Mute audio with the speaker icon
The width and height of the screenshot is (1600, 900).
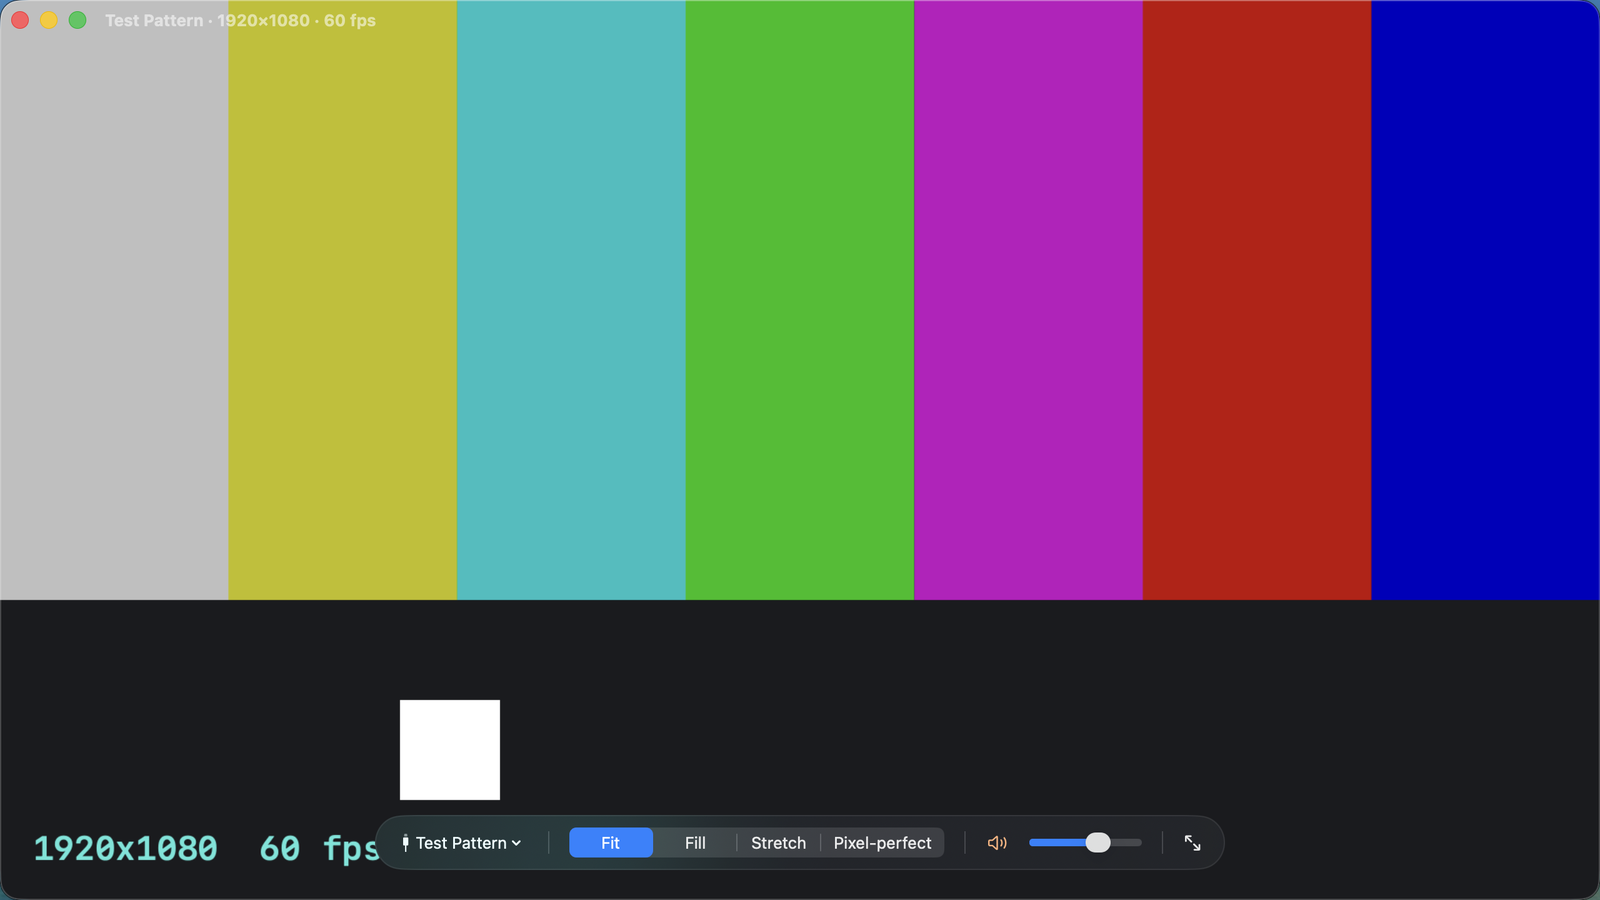pos(997,843)
